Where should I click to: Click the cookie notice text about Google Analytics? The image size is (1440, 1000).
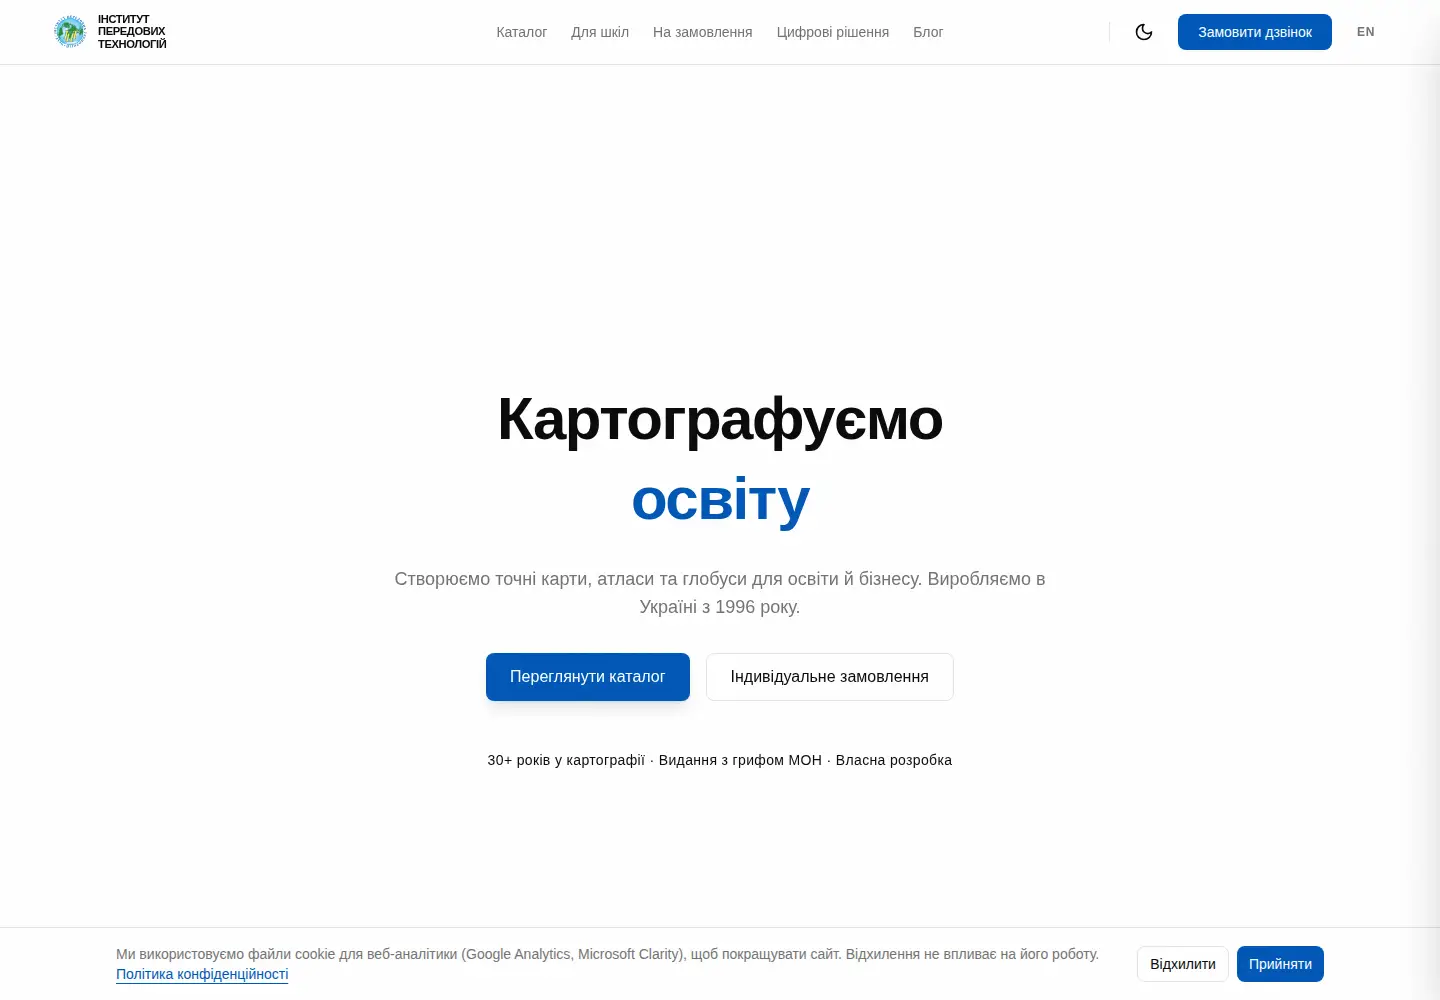[607, 954]
